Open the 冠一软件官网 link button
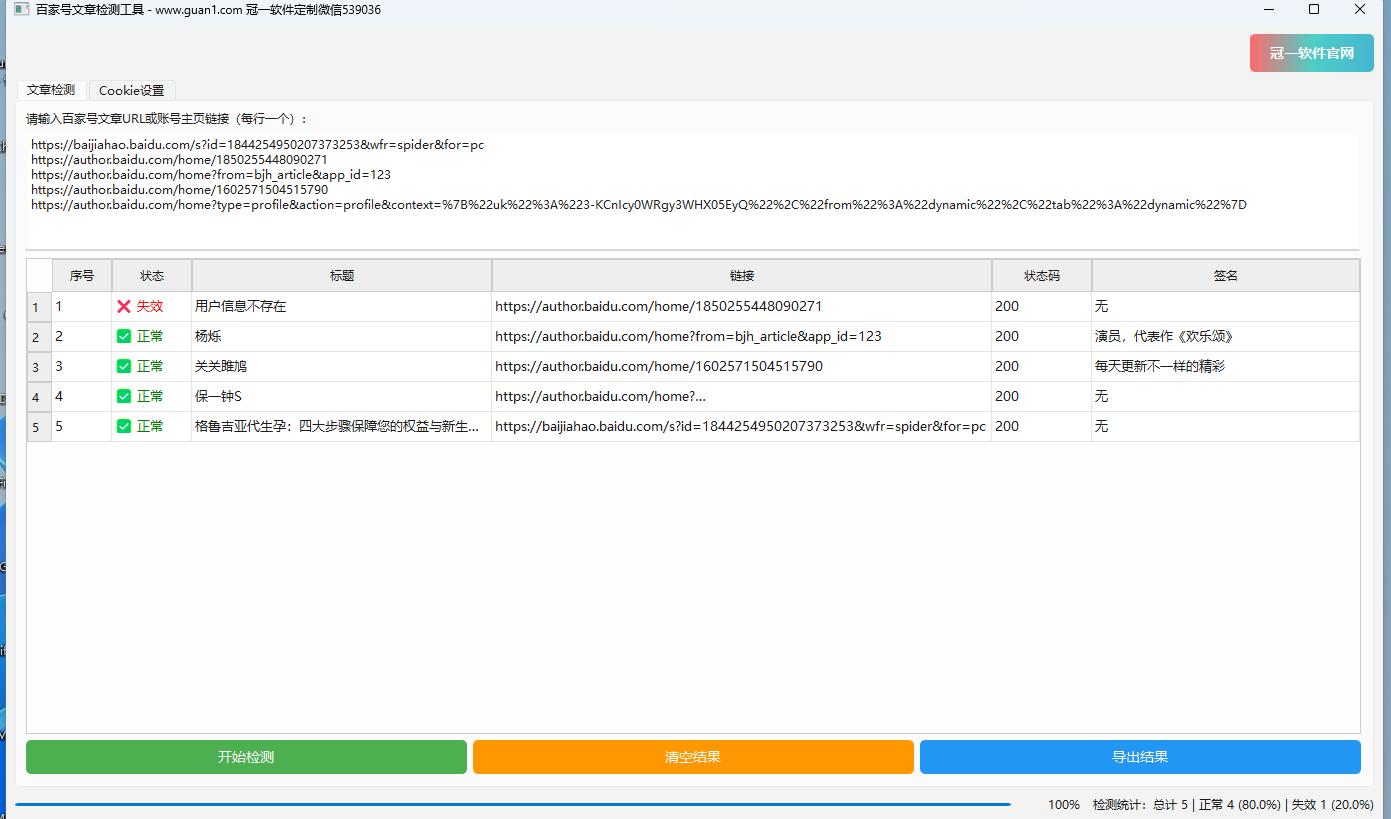The height and width of the screenshot is (819, 1391). pyautogui.click(x=1311, y=53)
